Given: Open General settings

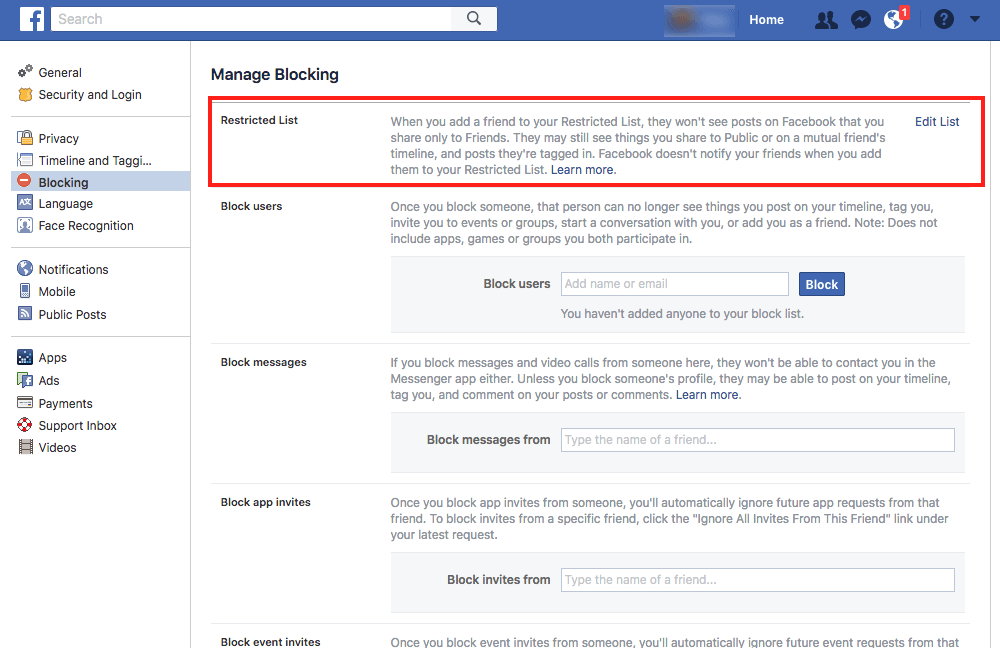Looking at the screenshot, I should [60, 73].
